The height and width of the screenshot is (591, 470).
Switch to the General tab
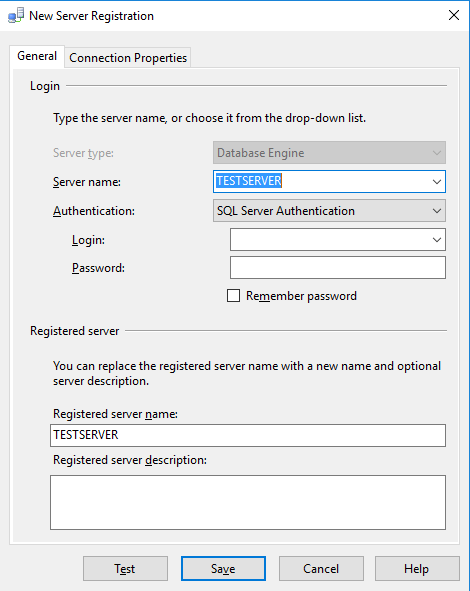[37, 56]
